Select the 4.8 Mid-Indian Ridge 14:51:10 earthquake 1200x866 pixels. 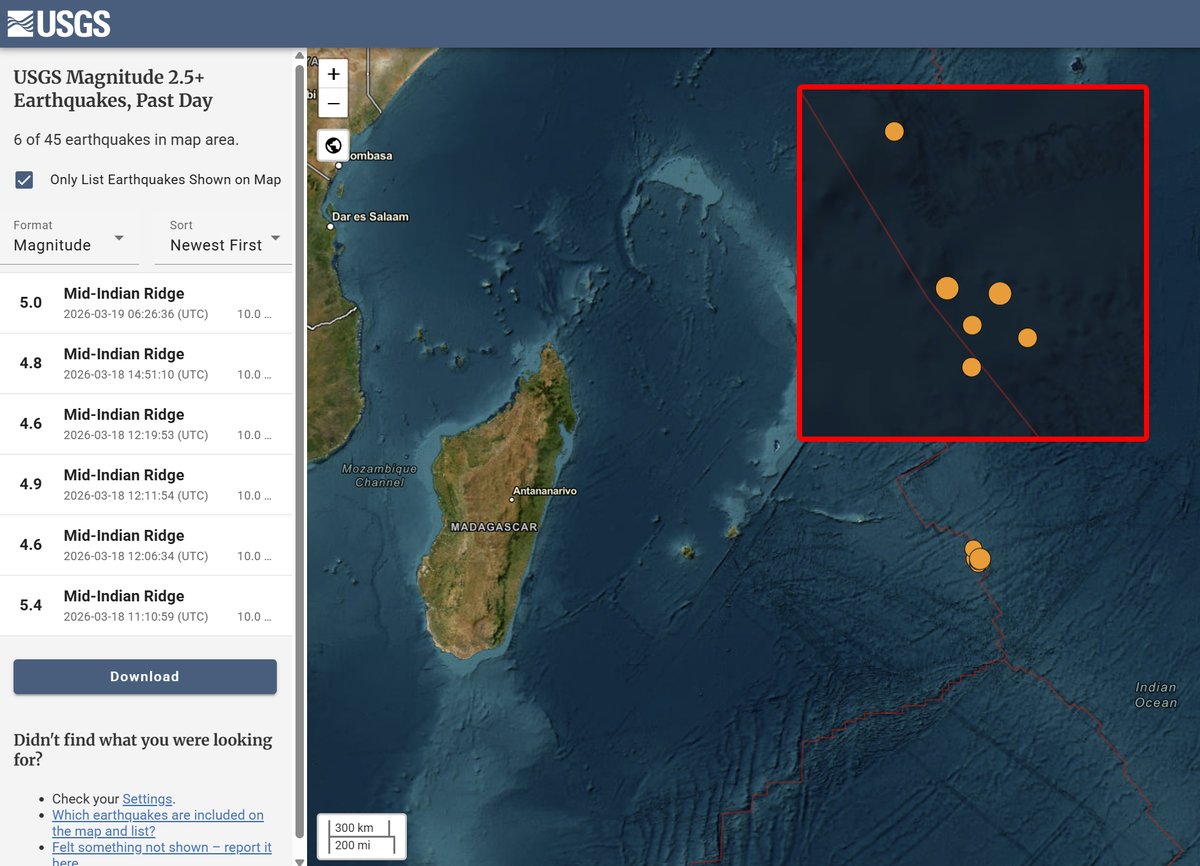point(146,364)
